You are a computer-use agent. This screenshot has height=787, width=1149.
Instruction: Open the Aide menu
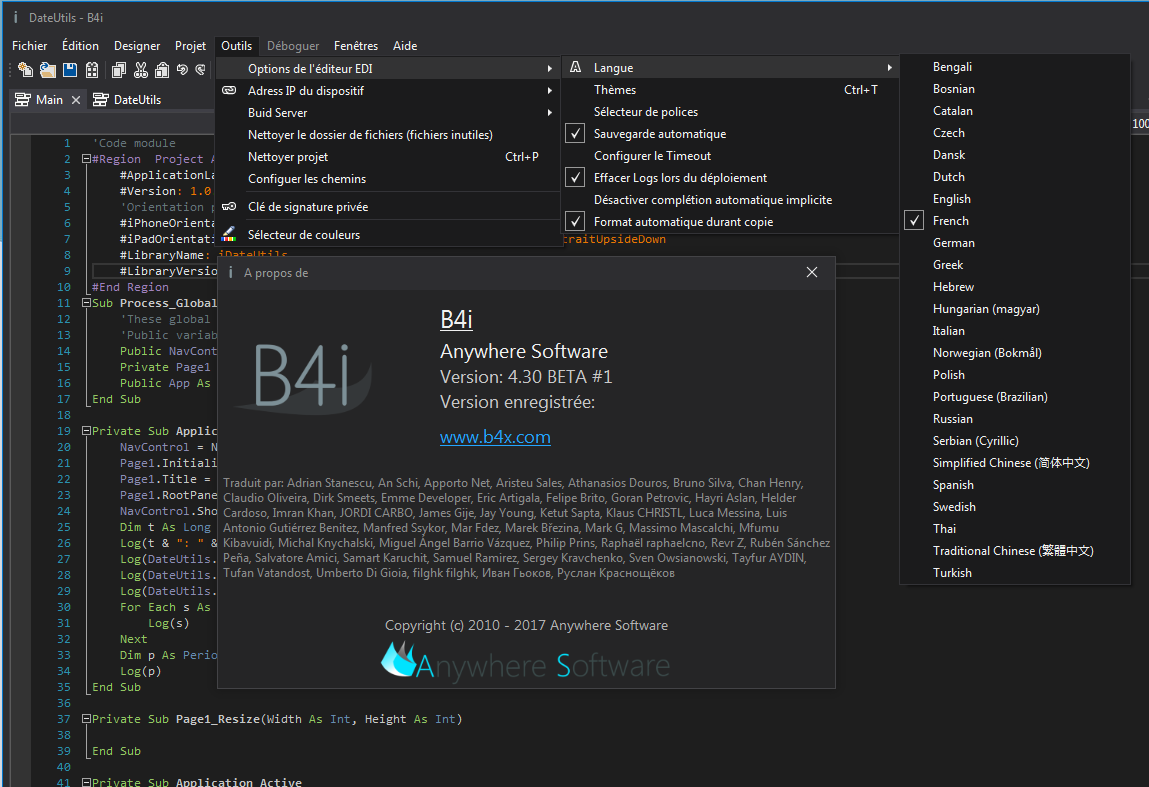(405, 45)
